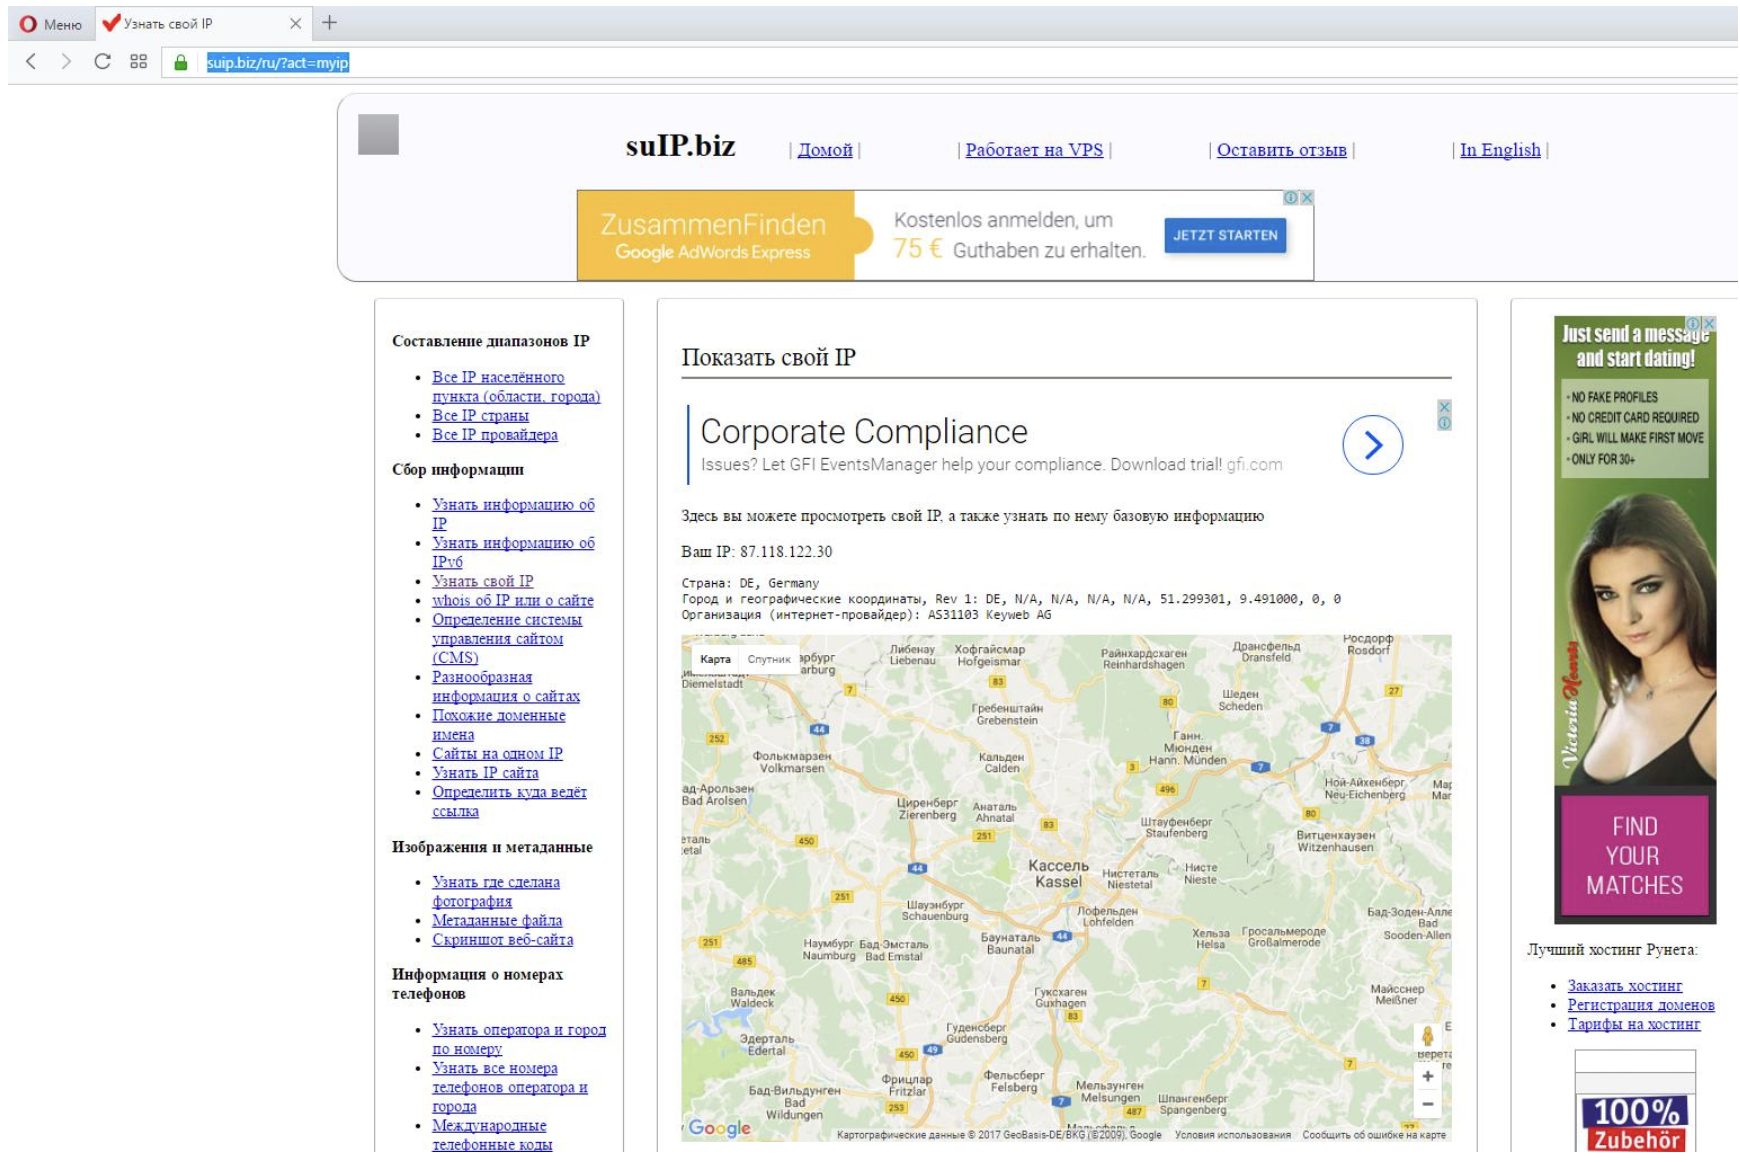
Task: Open 'Узнать информацию об IPv6' link
Action: click(513, 552)
